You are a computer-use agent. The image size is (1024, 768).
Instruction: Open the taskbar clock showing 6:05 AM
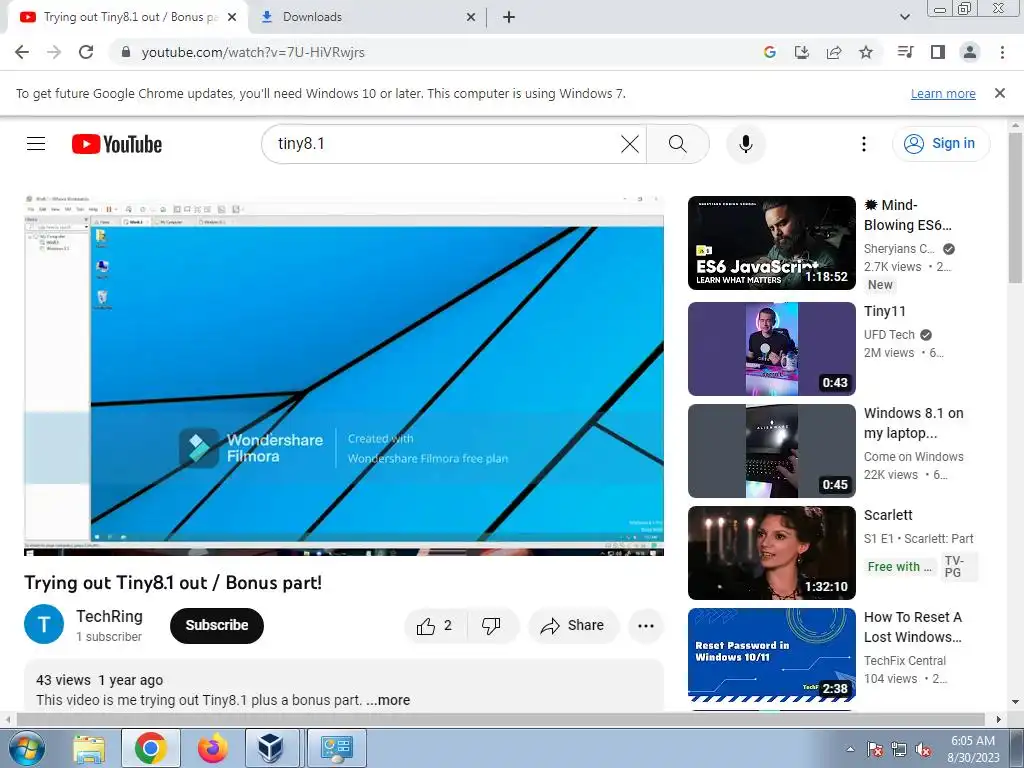[x=973, y=749]
